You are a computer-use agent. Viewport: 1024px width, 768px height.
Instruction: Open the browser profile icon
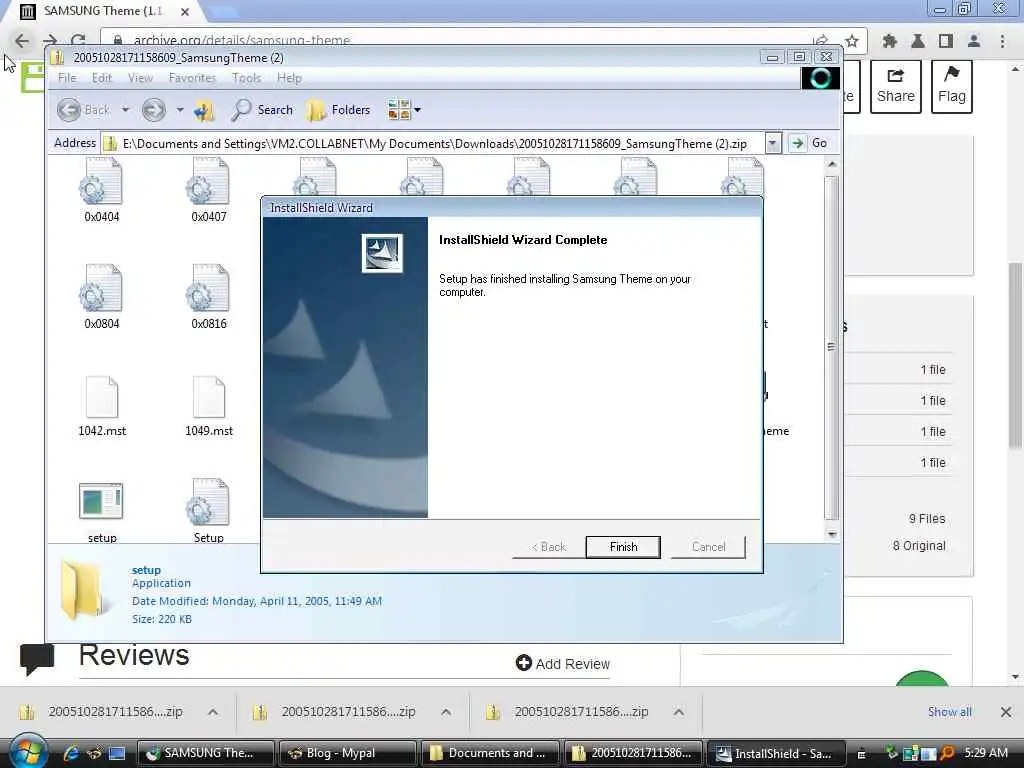tap(974, 40)
